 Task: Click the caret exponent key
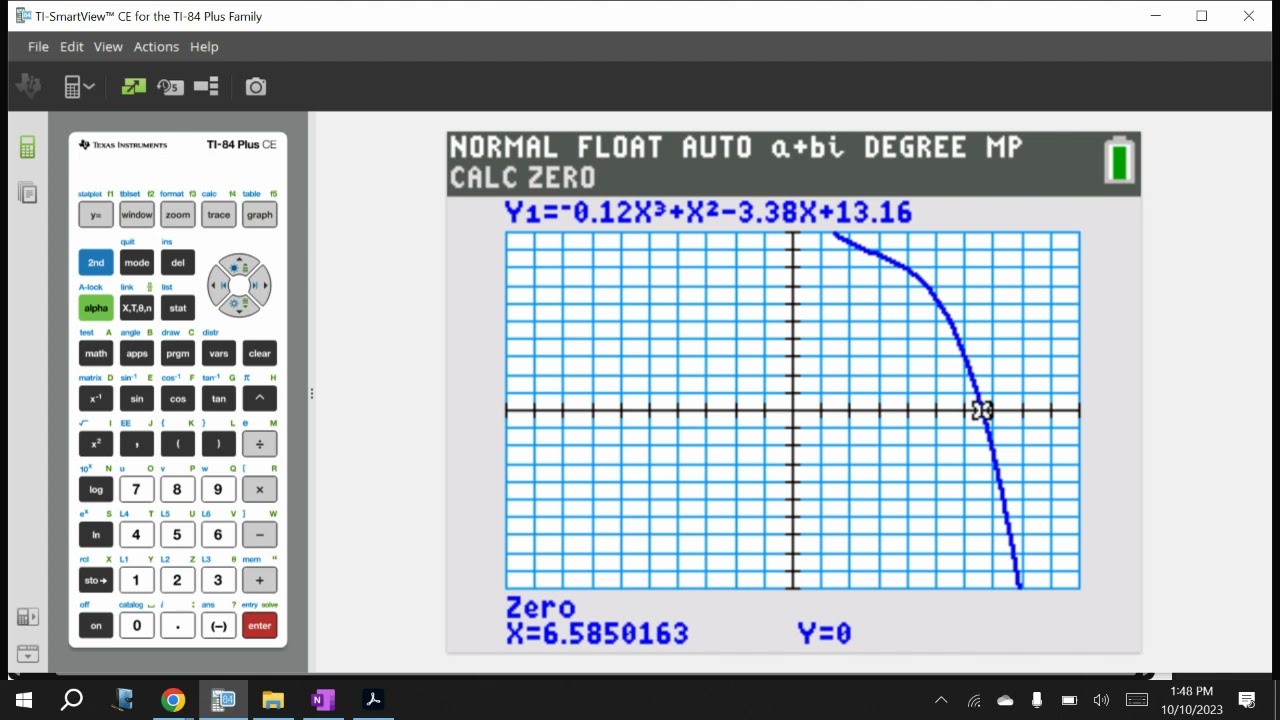(x=260, y=398)
